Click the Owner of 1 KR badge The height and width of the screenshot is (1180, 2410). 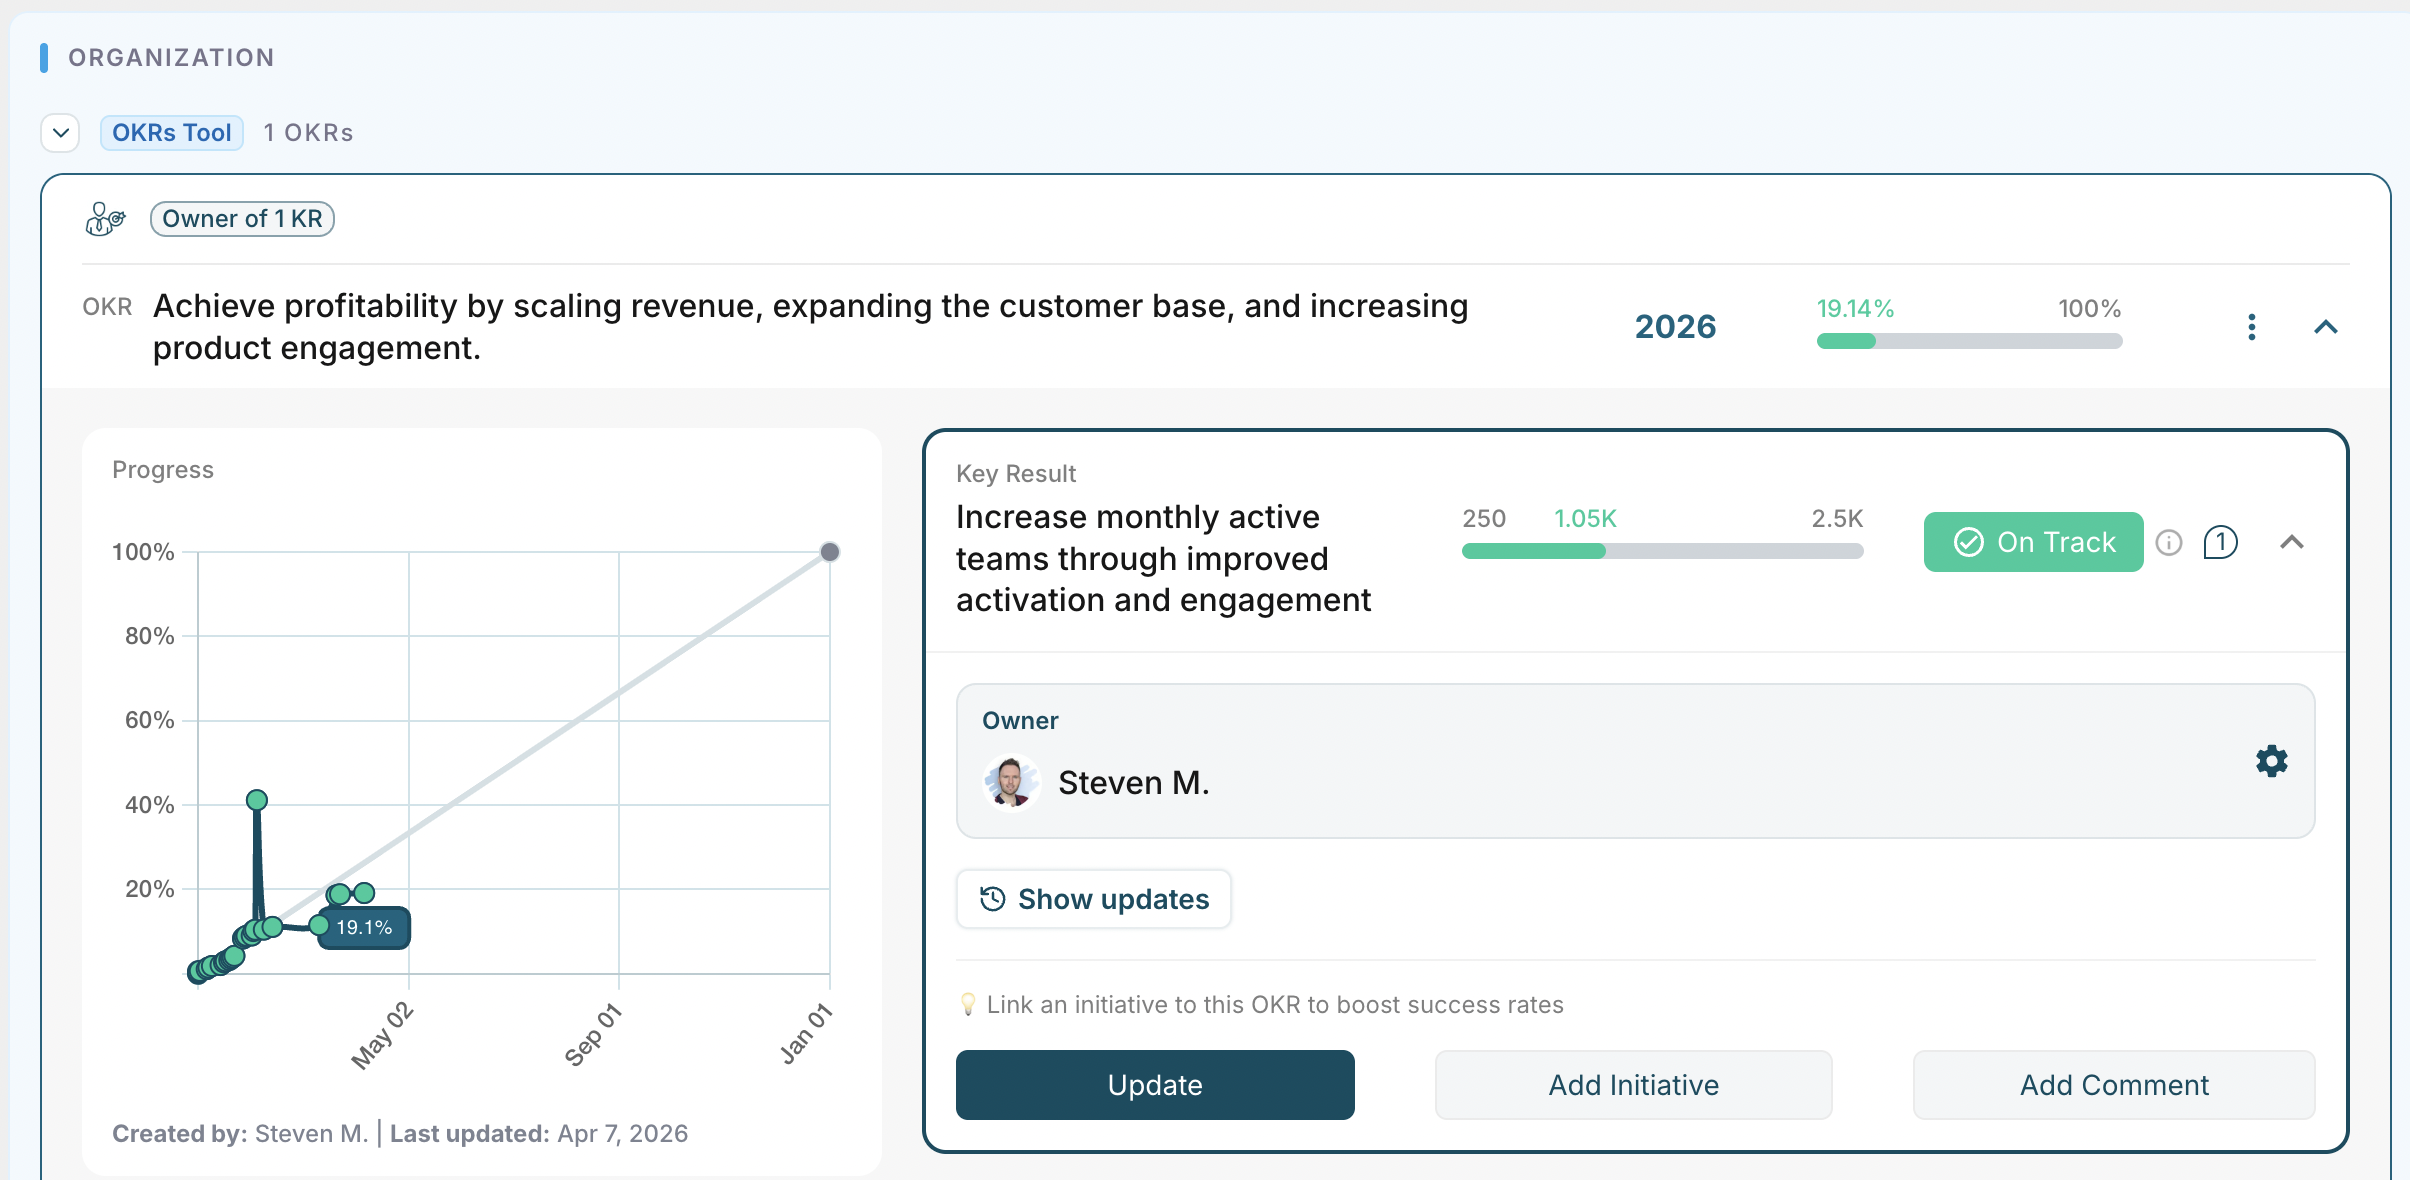coord(242,219)
